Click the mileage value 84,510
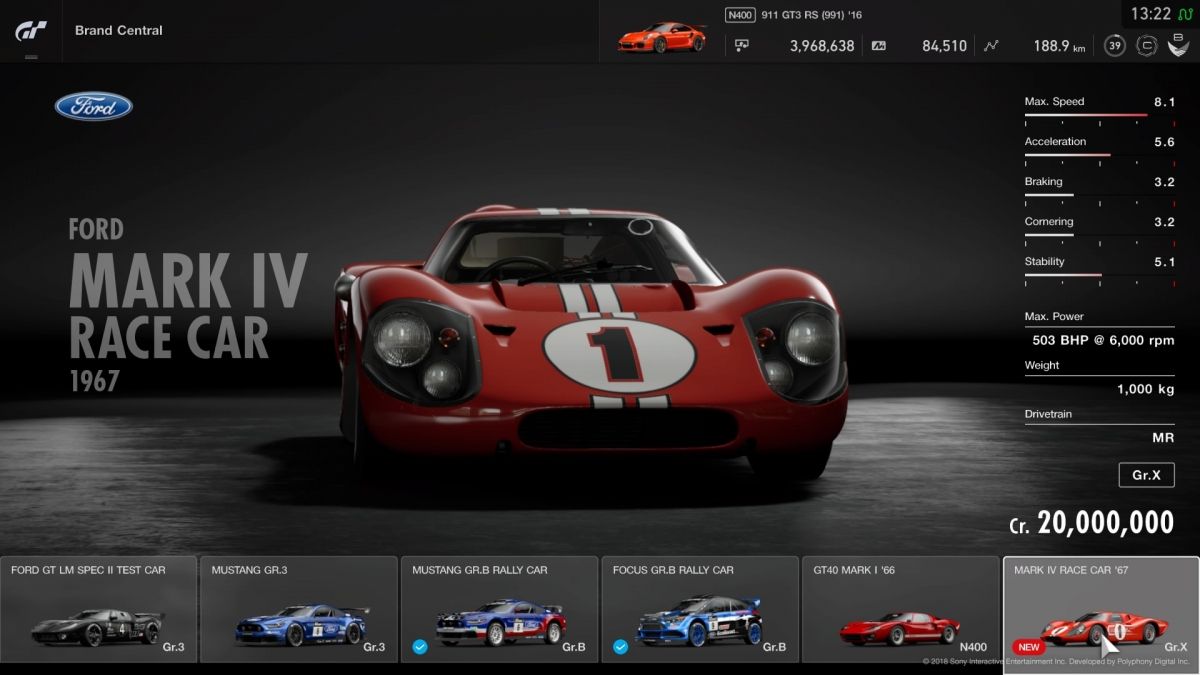Screen dimensions: 1200x675 click(944, 45)
